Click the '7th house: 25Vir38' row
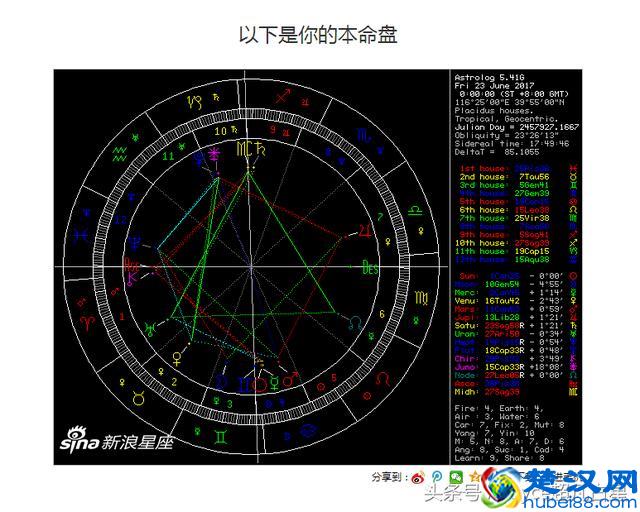The width and height of the screenshot is (640, 512). 517,218
